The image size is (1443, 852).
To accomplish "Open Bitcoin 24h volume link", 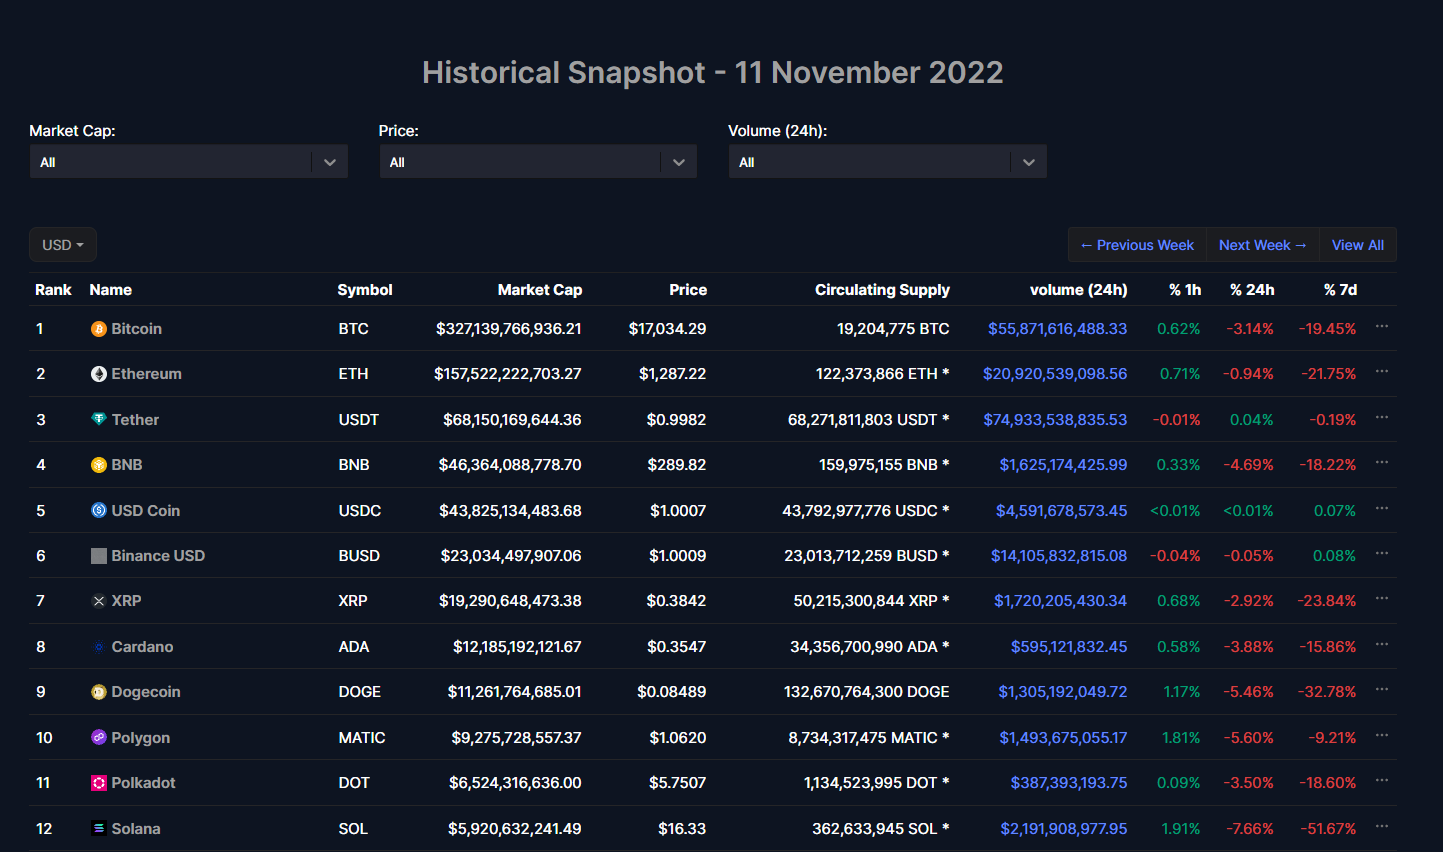I will [1057, 329].
